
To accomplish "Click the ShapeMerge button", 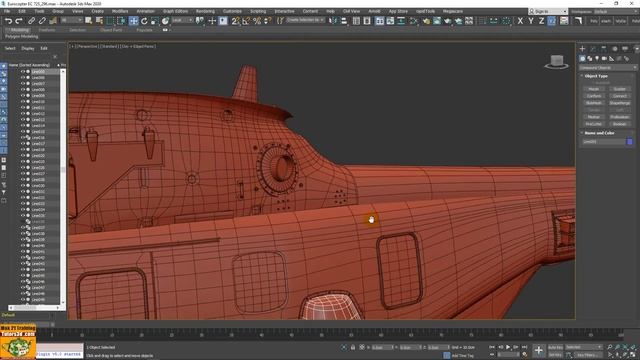I will 620,103.
